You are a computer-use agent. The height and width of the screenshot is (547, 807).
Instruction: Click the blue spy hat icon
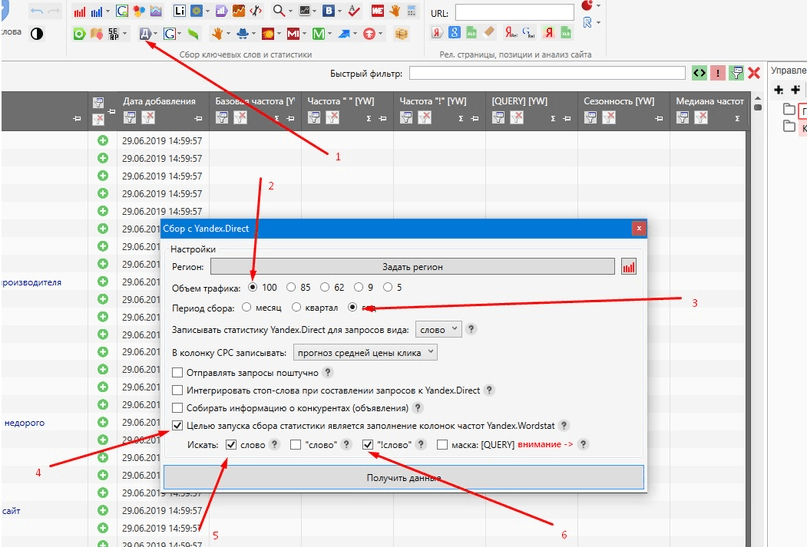242,34
